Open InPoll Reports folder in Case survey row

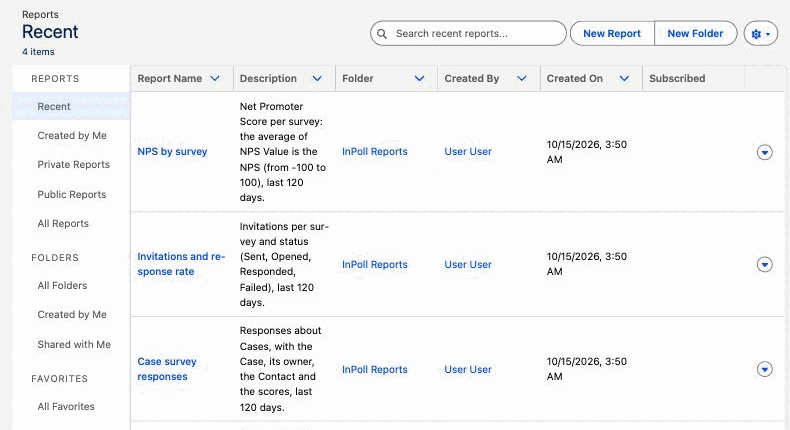point(375,370)
